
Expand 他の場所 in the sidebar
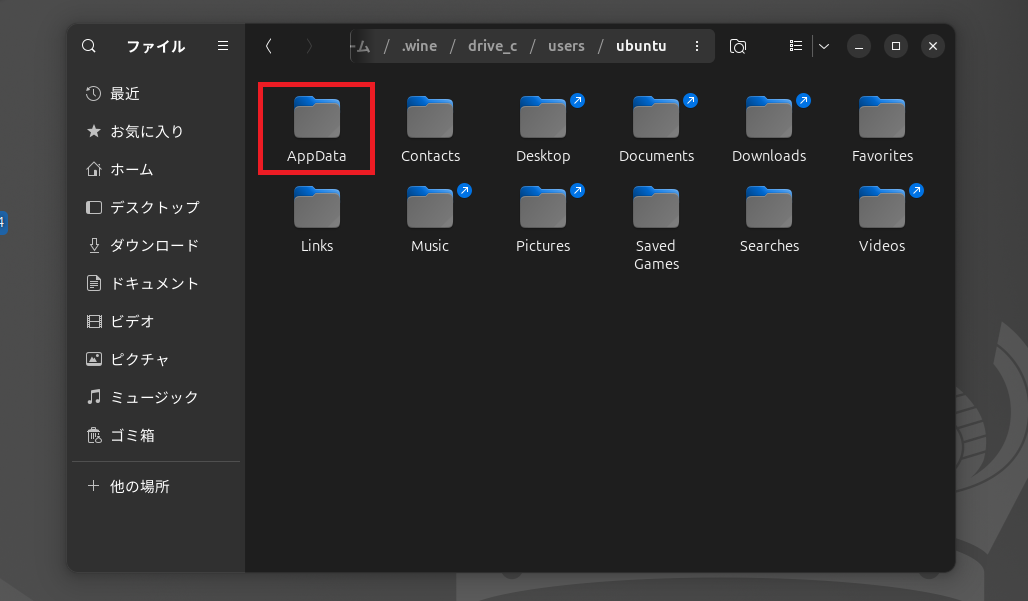pyautogui.click(x=139, y=487)
